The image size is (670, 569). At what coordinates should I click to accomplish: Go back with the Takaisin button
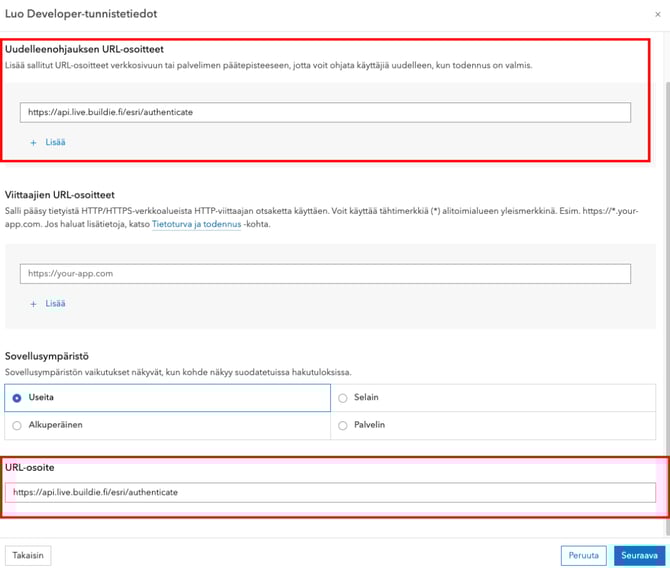[28, 555]
